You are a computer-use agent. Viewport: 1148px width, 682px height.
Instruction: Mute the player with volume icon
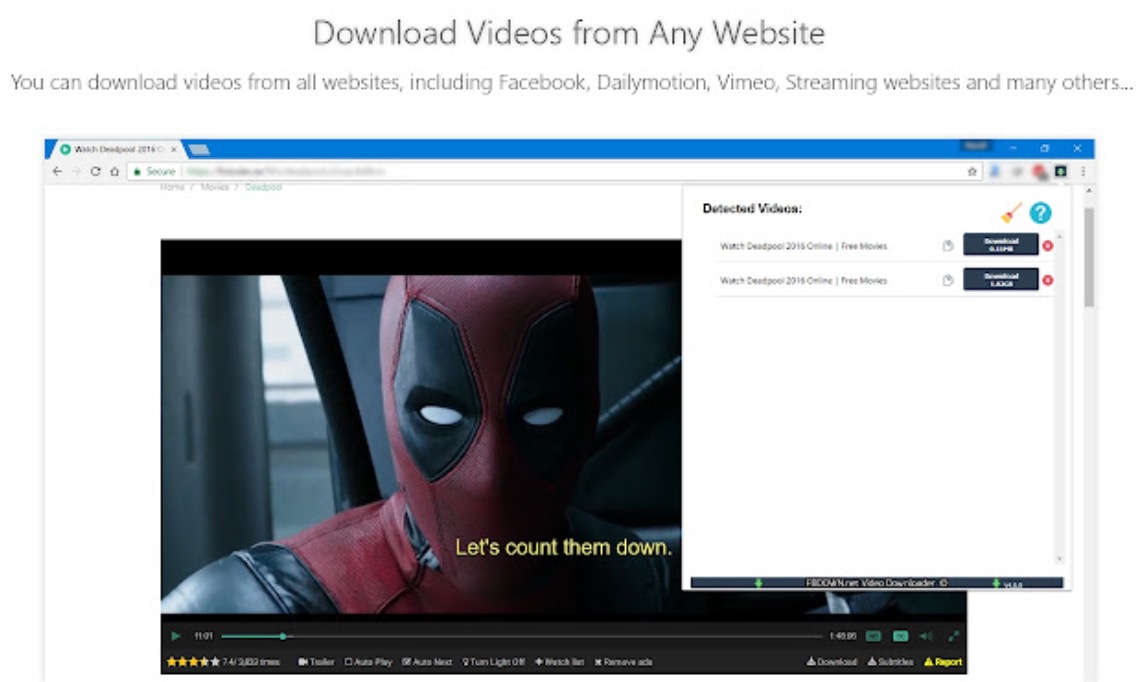pos(927,636)
